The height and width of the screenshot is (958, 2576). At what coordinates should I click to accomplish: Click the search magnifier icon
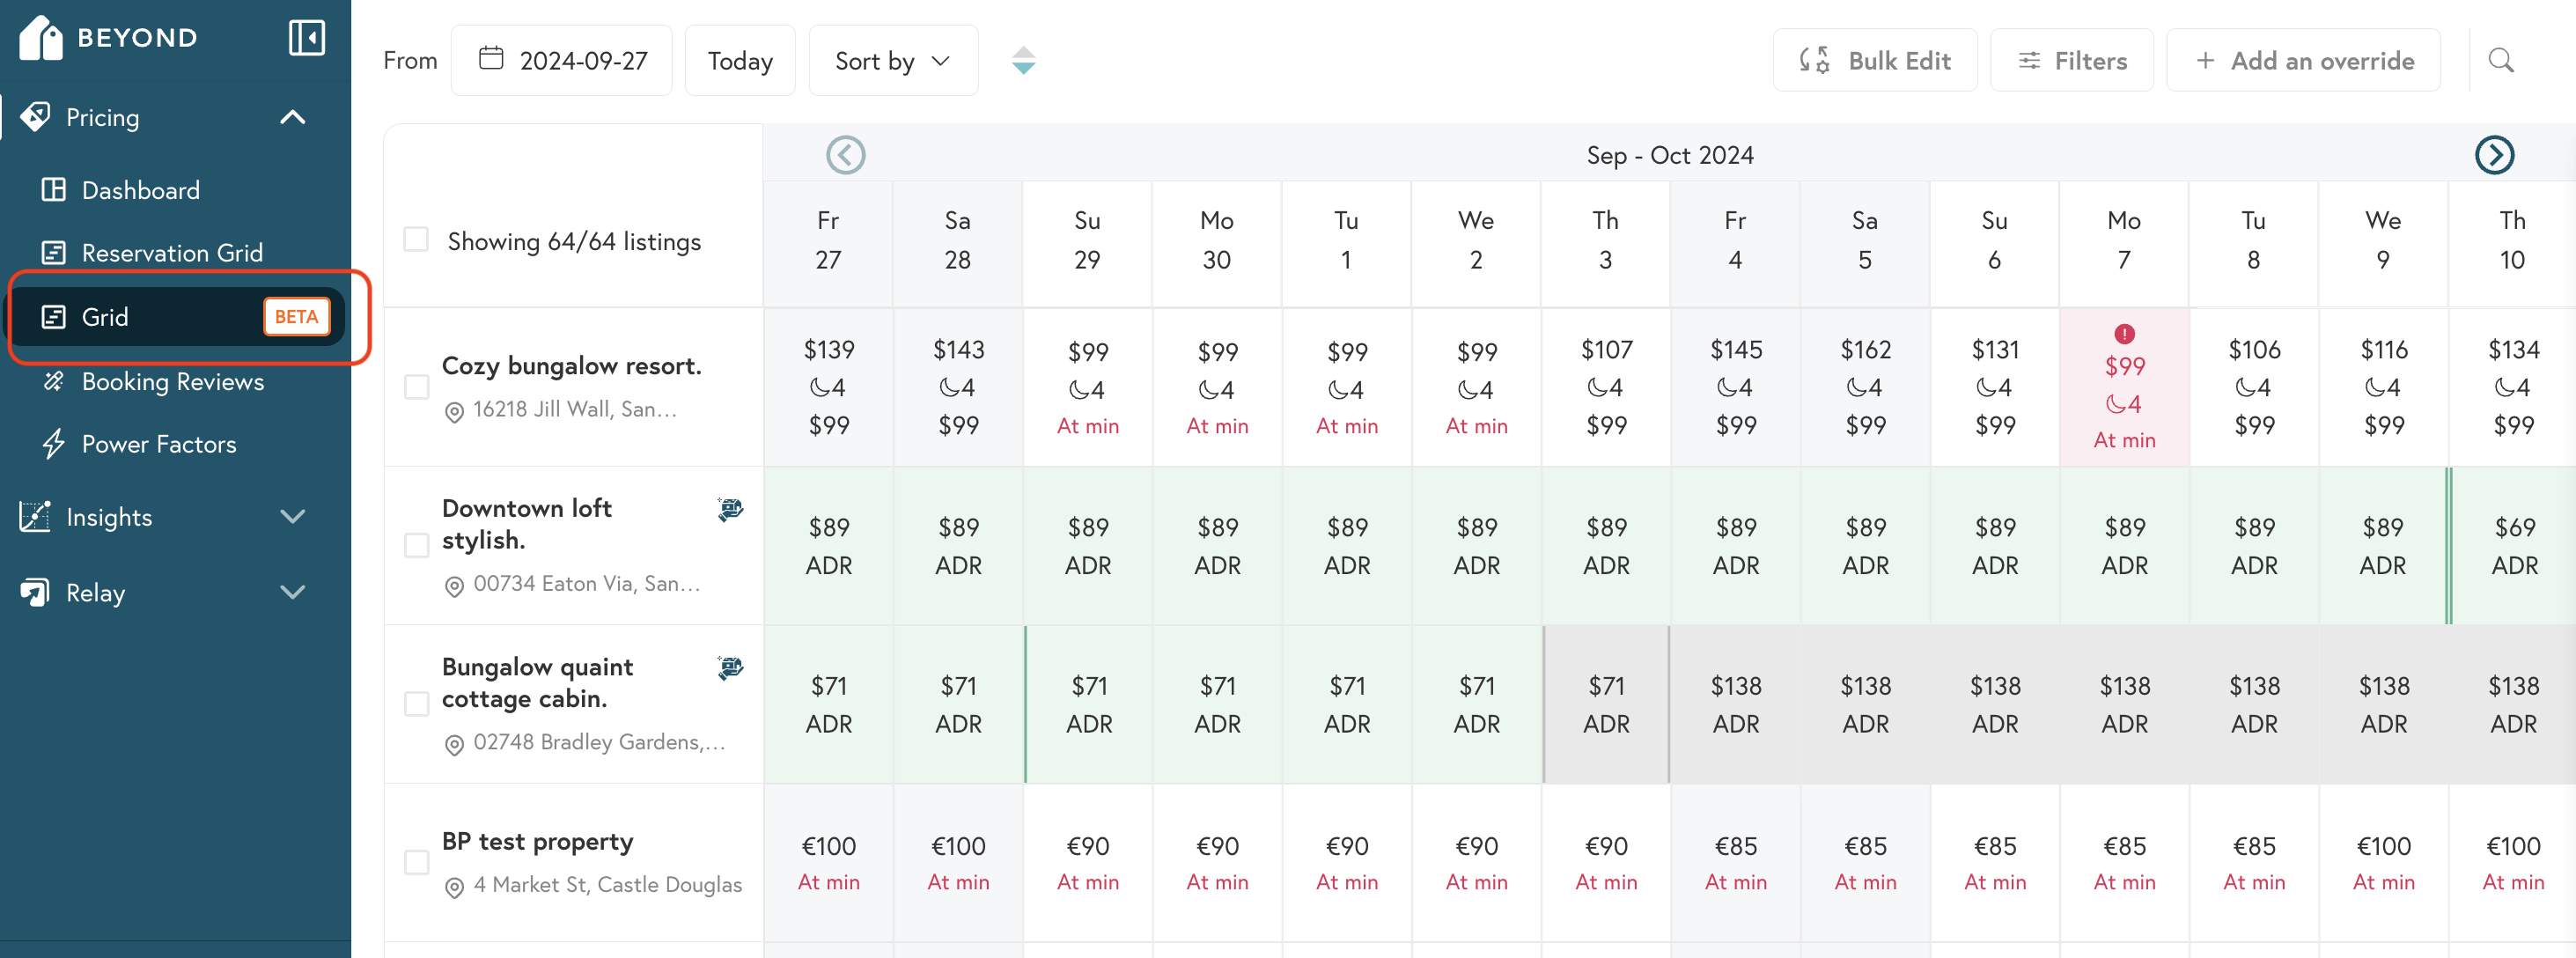pyautogui.click(x=2500, y=60)
